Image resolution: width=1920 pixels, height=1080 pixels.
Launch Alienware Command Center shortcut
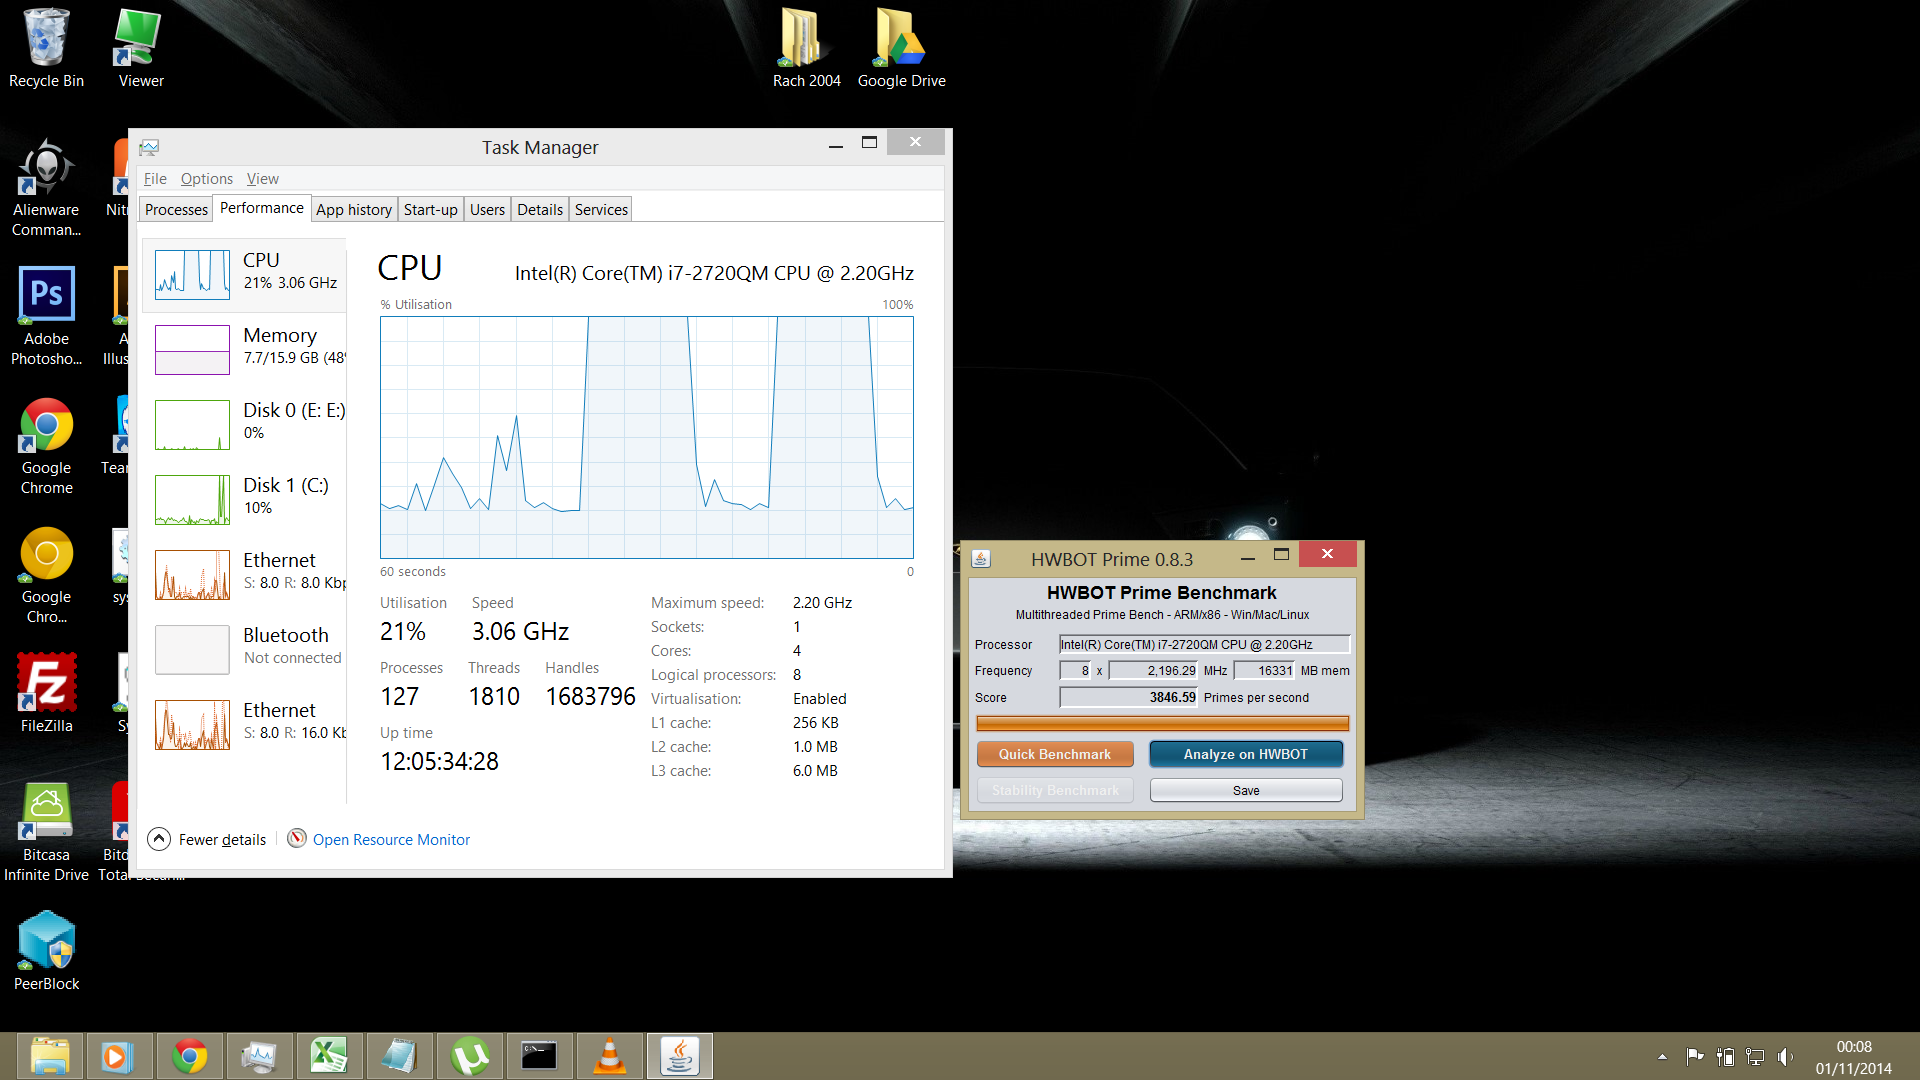coord(46,188)
